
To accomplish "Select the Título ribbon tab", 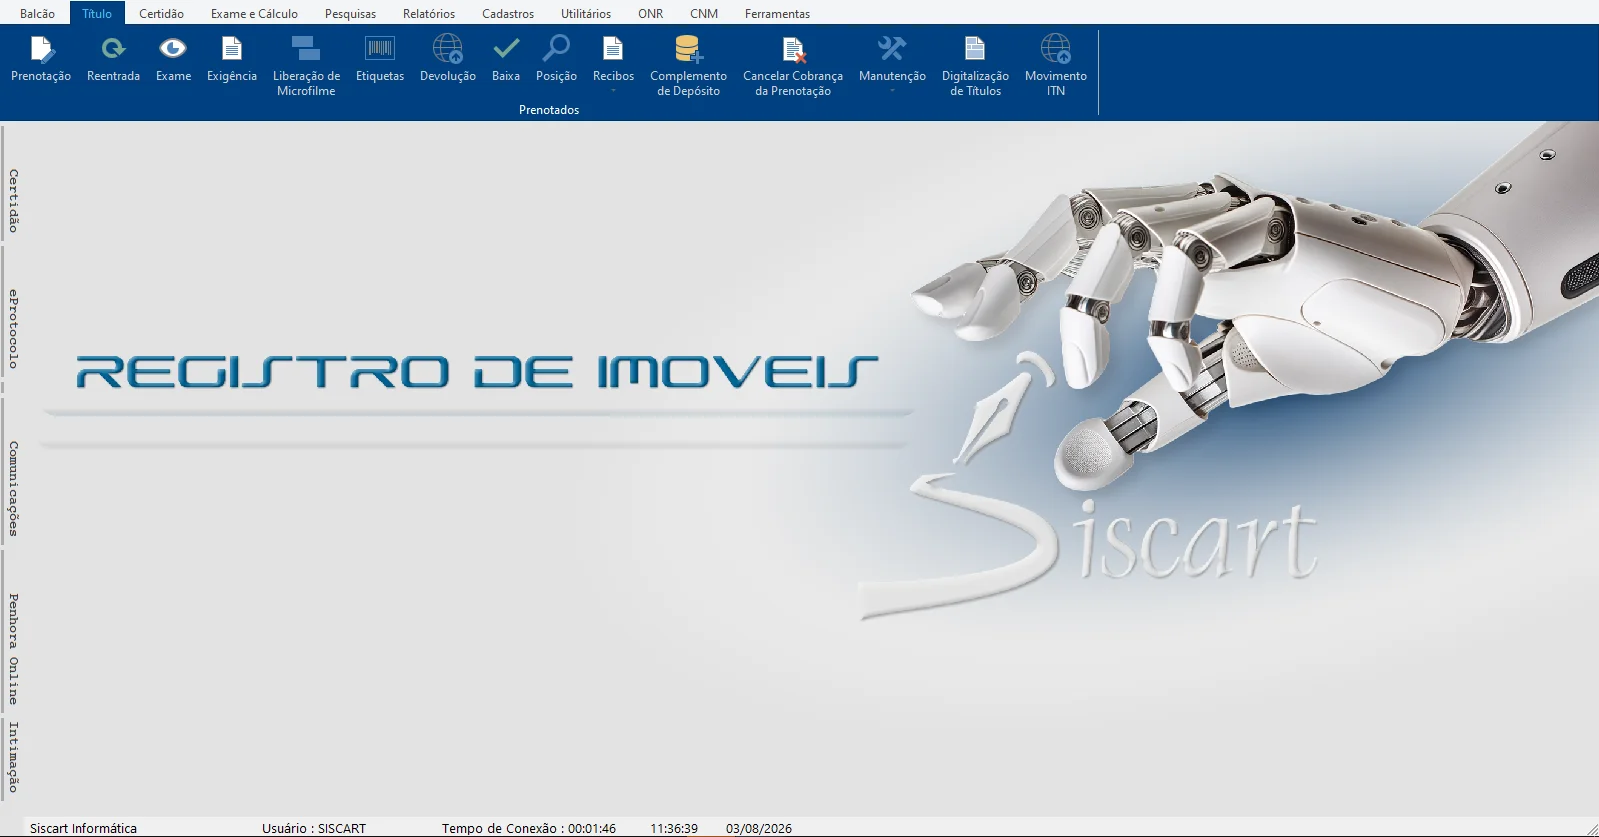I will tap(97, 14).
